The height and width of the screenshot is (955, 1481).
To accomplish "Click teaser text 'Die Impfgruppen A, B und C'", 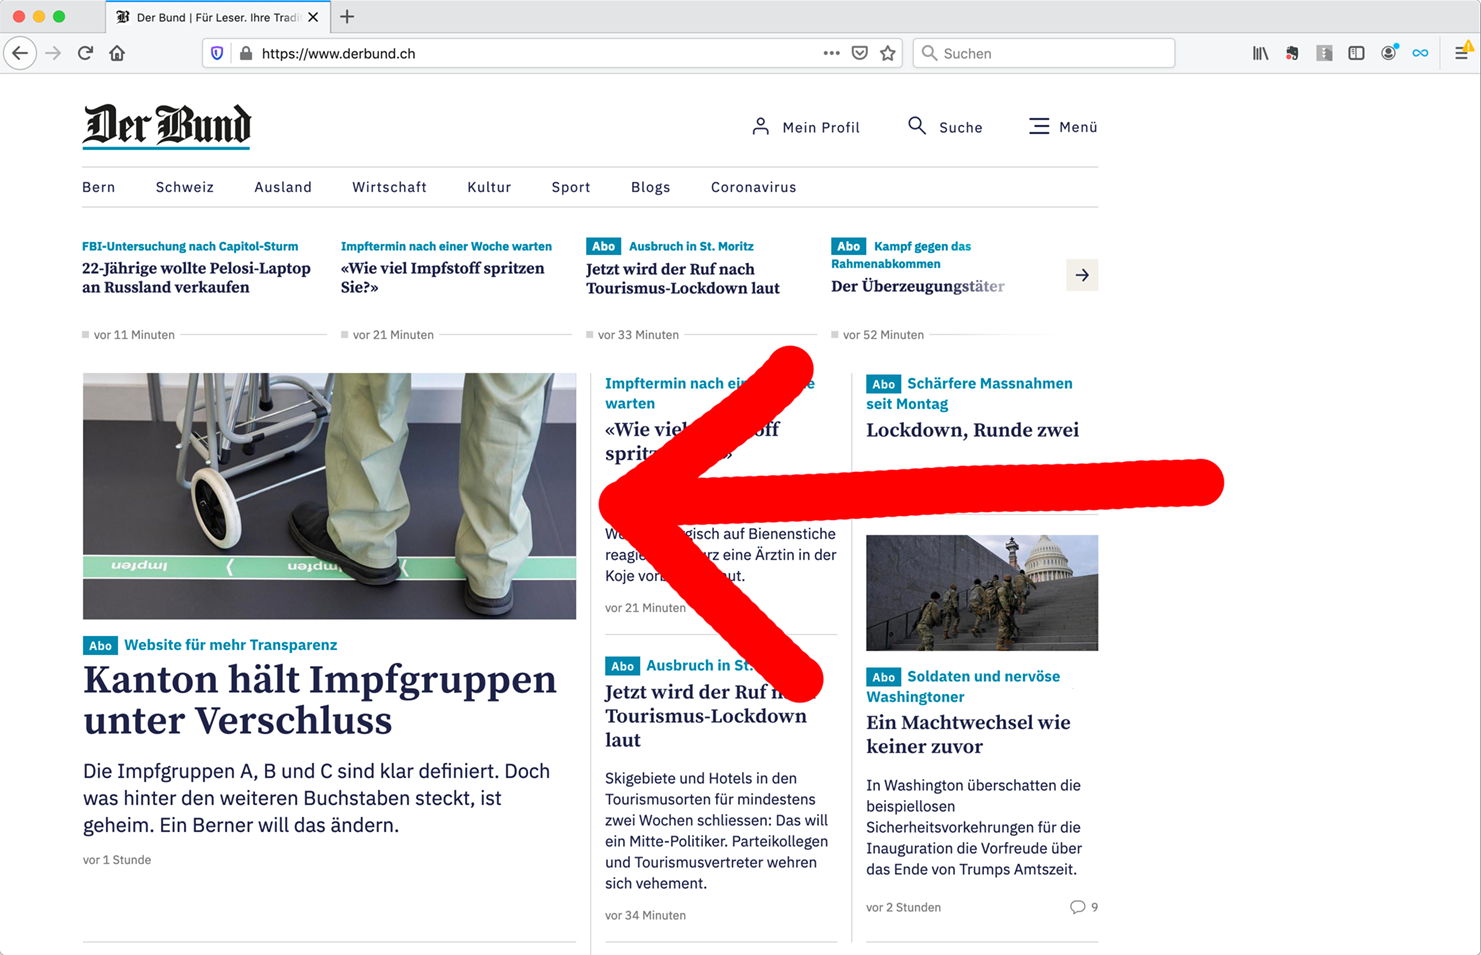I will click(x=316, y=798).
